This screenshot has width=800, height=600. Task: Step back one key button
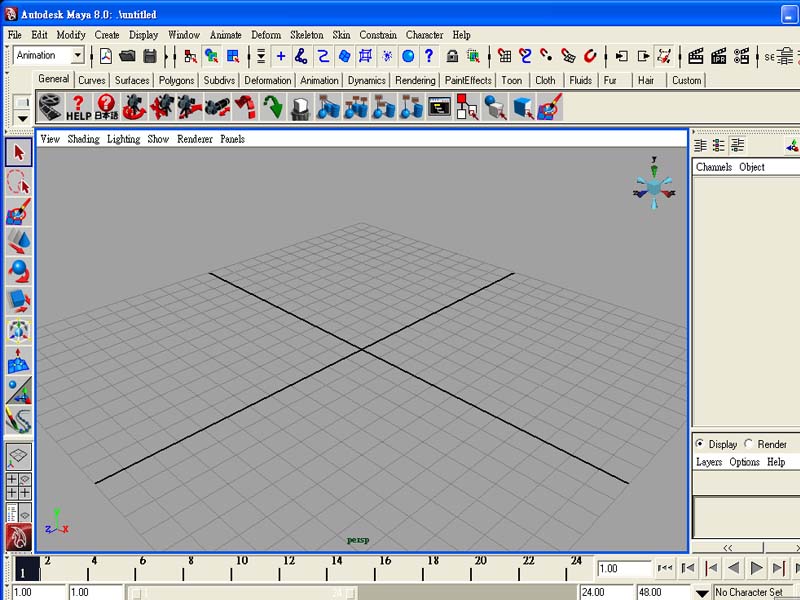(711, 568)
